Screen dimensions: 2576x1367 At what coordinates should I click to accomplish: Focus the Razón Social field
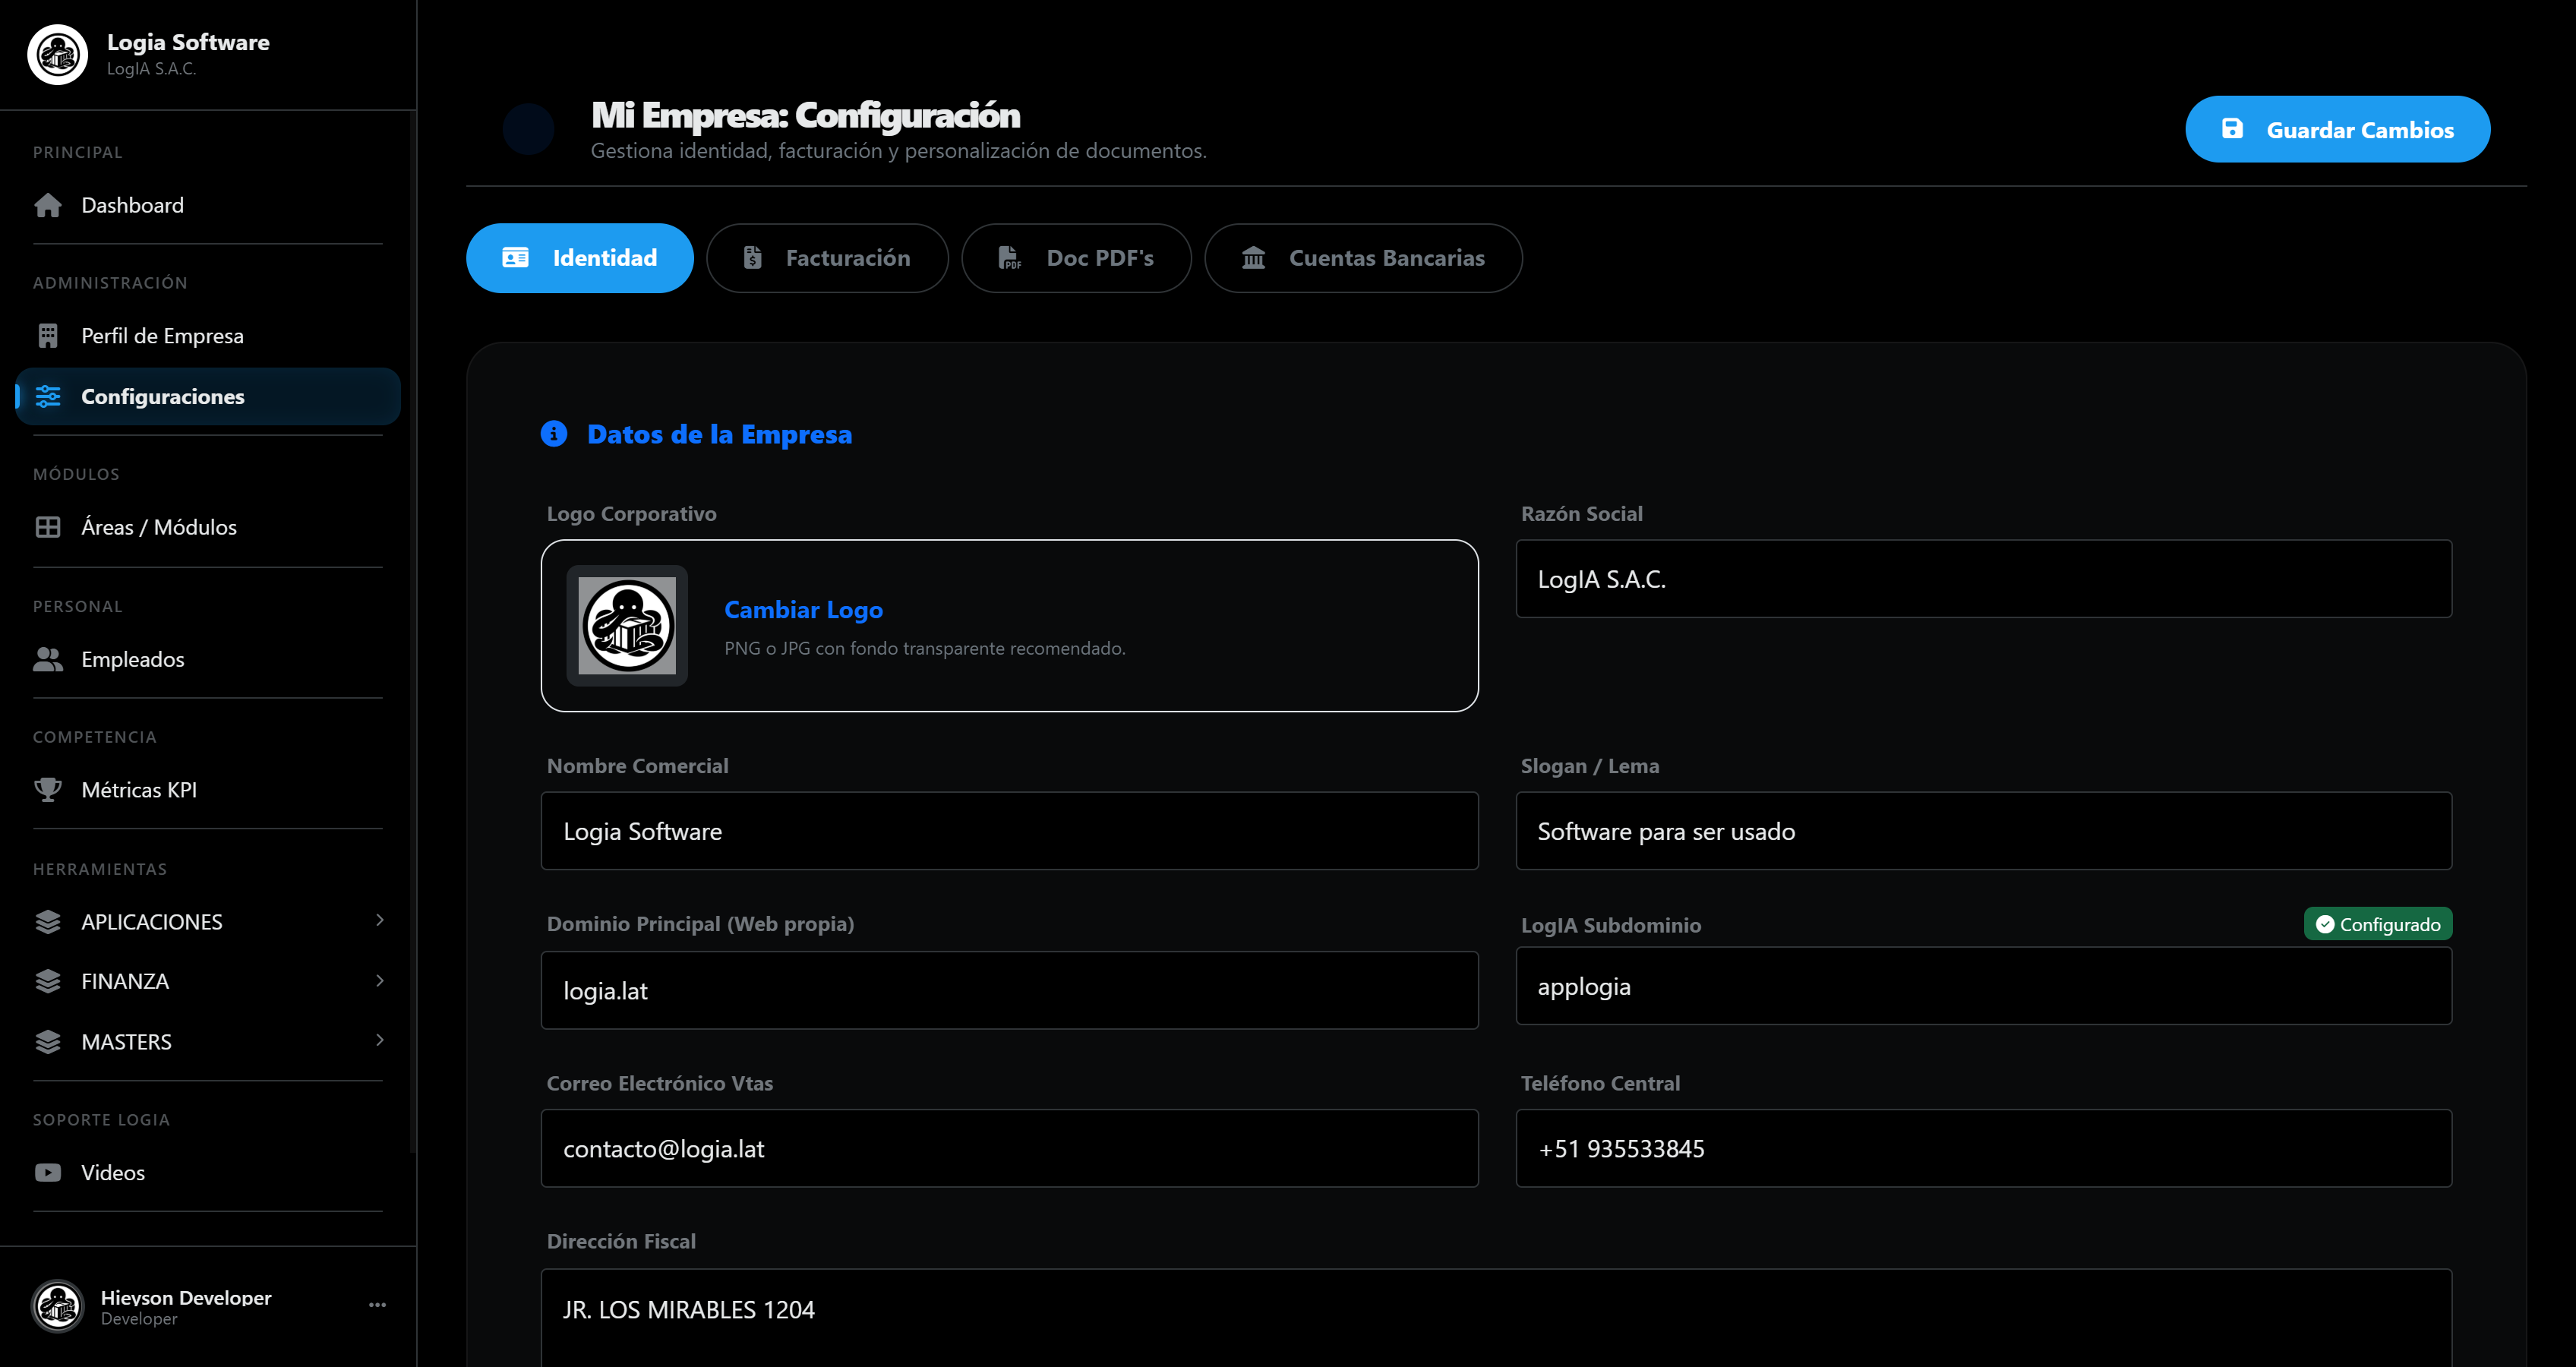point(1983,579)
